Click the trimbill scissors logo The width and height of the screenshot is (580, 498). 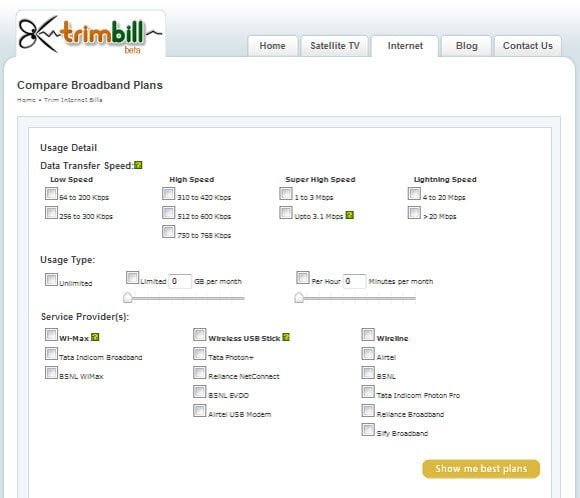pos(91,34)
